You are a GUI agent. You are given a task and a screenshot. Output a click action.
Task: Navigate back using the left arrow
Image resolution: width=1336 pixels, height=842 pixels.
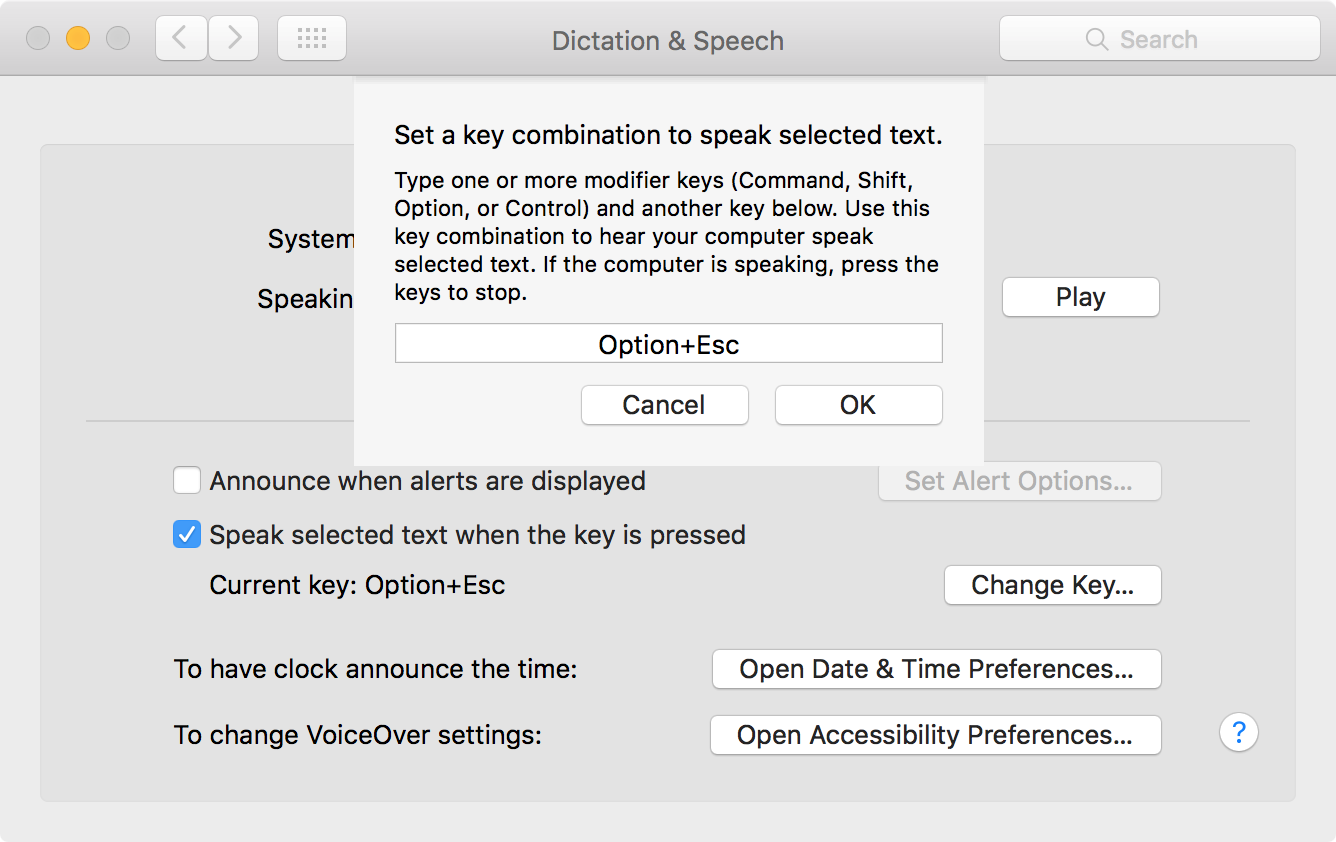[x=181, y=38]
